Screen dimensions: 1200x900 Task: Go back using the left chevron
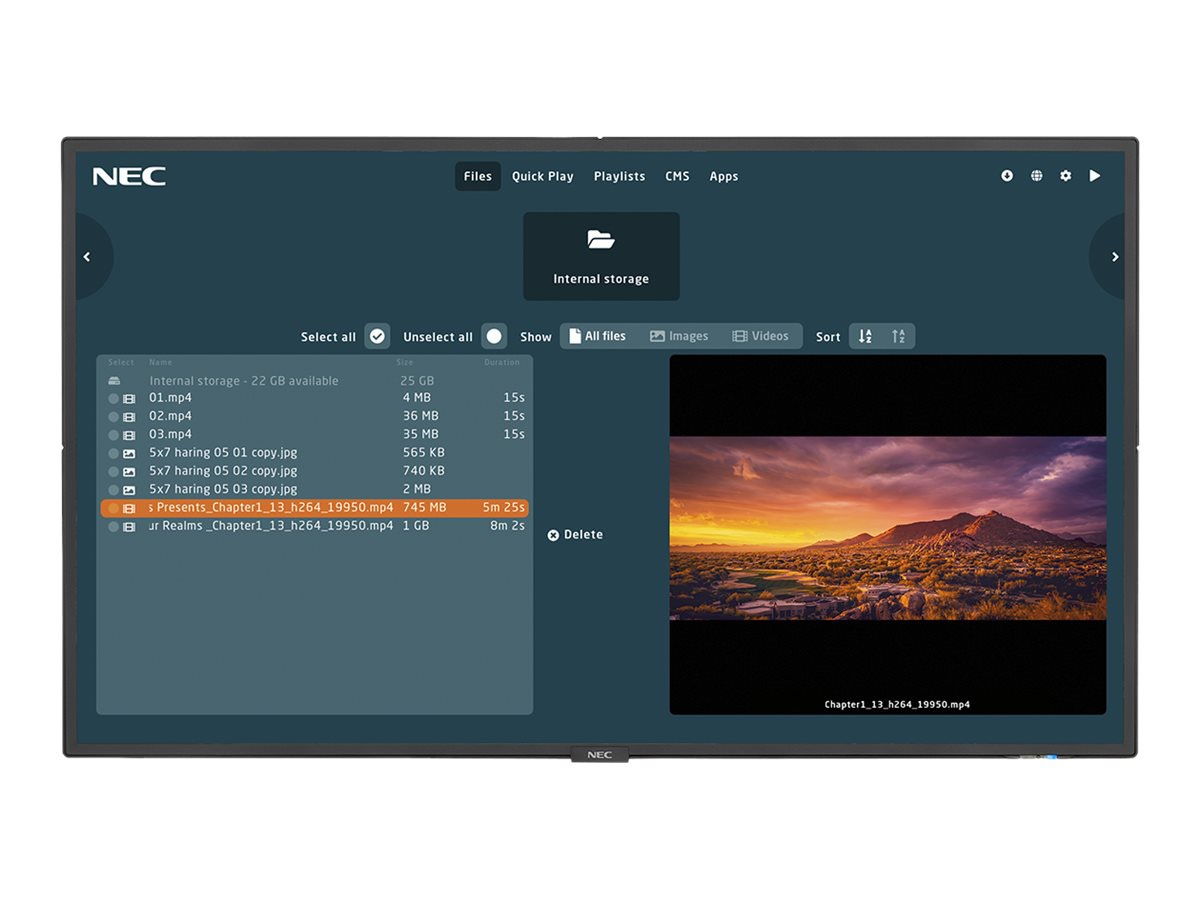(87, 257)
